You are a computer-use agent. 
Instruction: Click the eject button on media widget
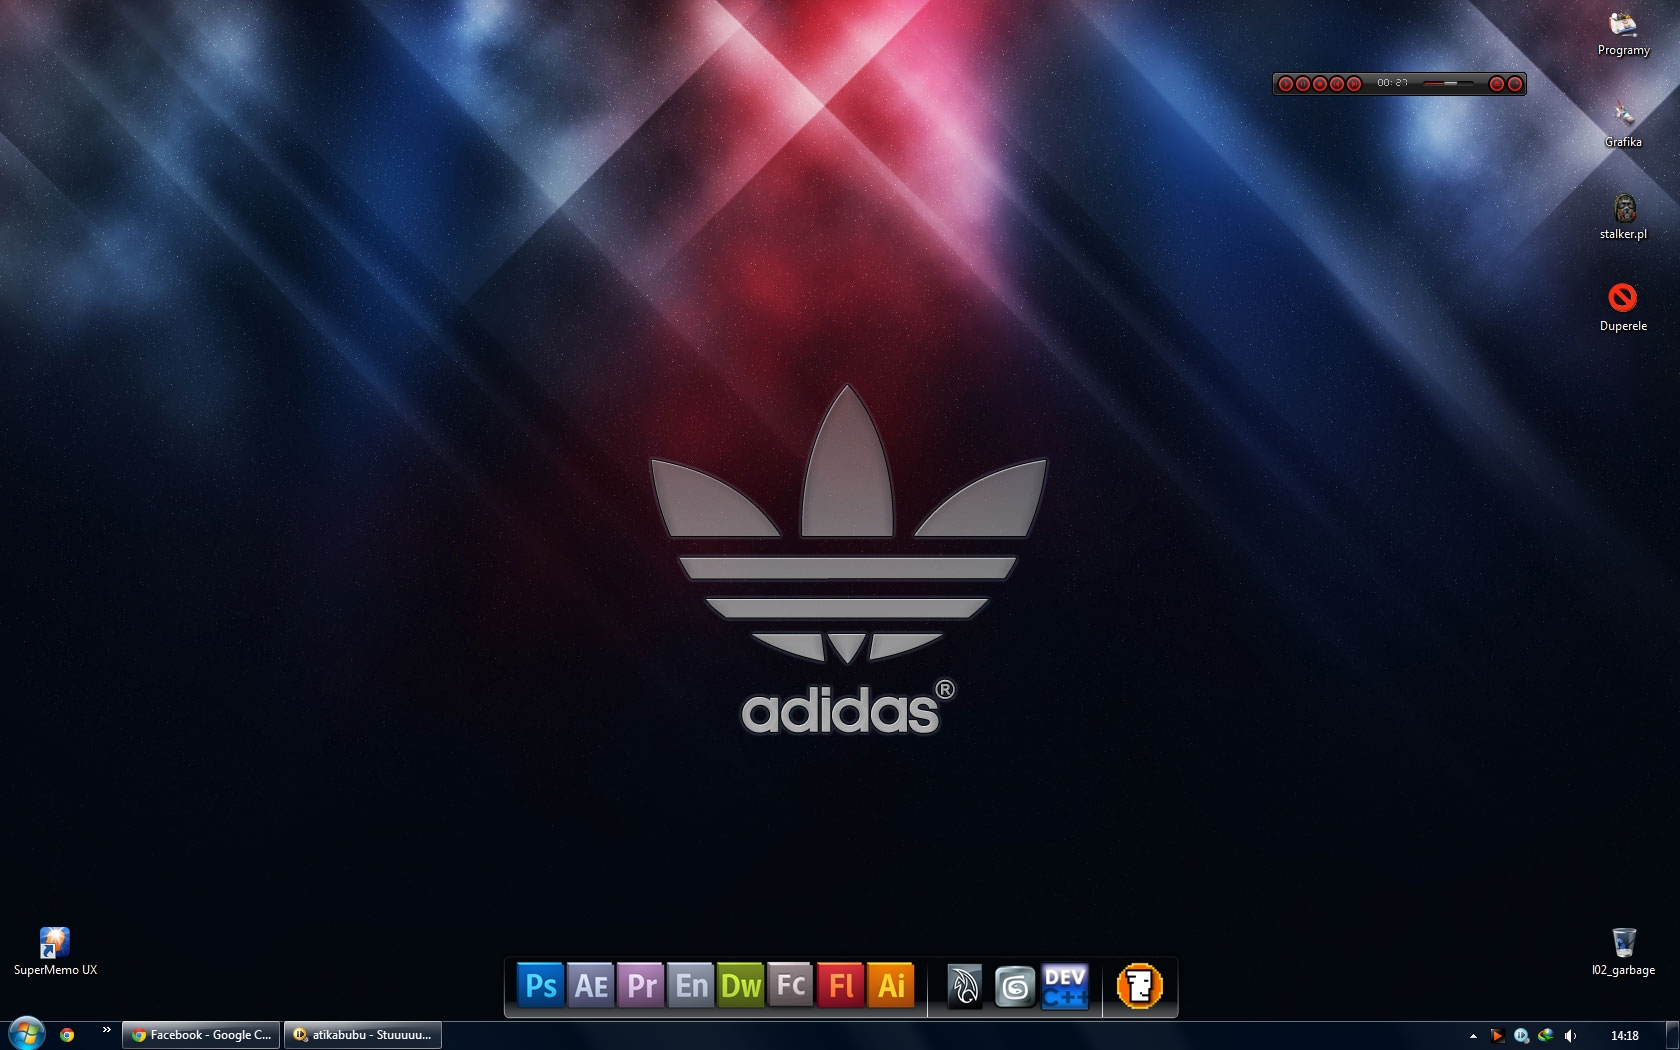click(x=1497, y=84)
